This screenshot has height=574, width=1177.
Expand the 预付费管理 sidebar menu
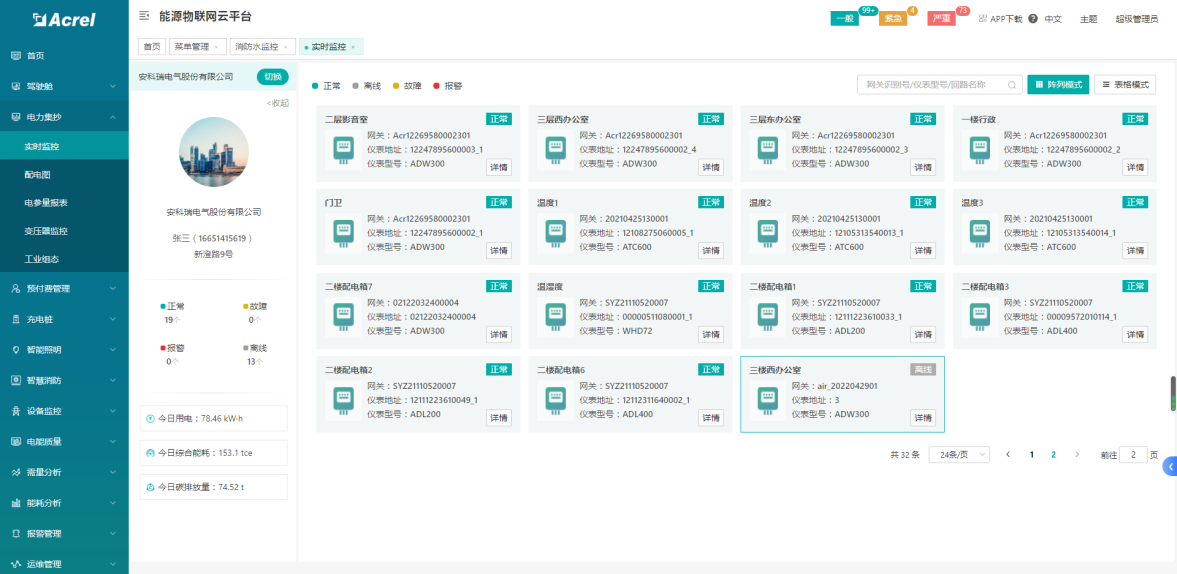[64, 289]
